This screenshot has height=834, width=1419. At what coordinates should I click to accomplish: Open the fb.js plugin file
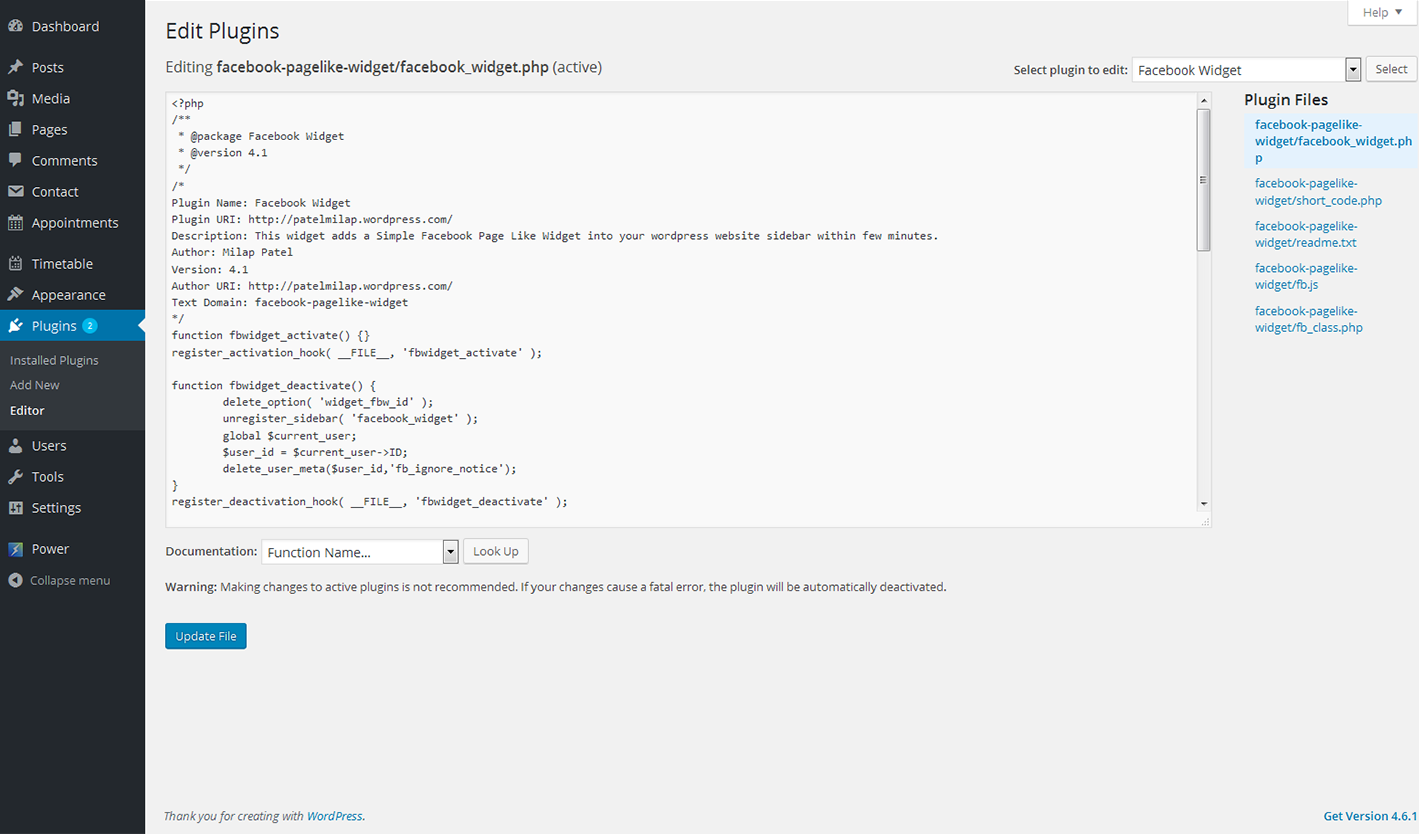coord(1306,276)
